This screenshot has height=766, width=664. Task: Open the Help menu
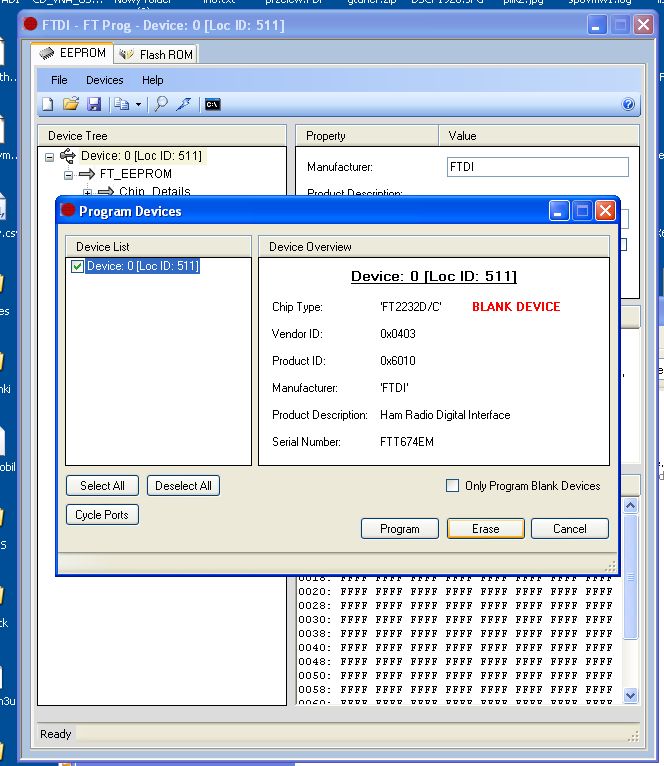point(152,80)
